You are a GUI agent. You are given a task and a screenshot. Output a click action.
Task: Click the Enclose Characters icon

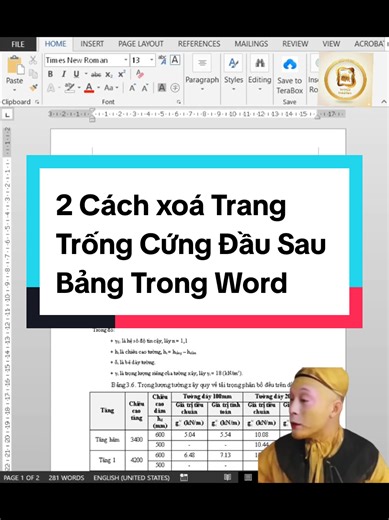point(175,88)
